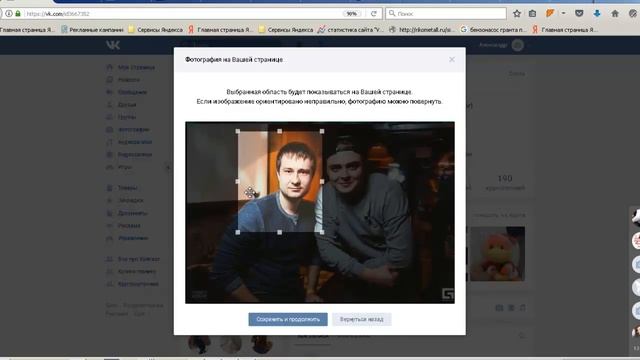This screenshot has height=360, width=640.
Task: Click the green padlock security icon
Action: click(x=18, y=13)
